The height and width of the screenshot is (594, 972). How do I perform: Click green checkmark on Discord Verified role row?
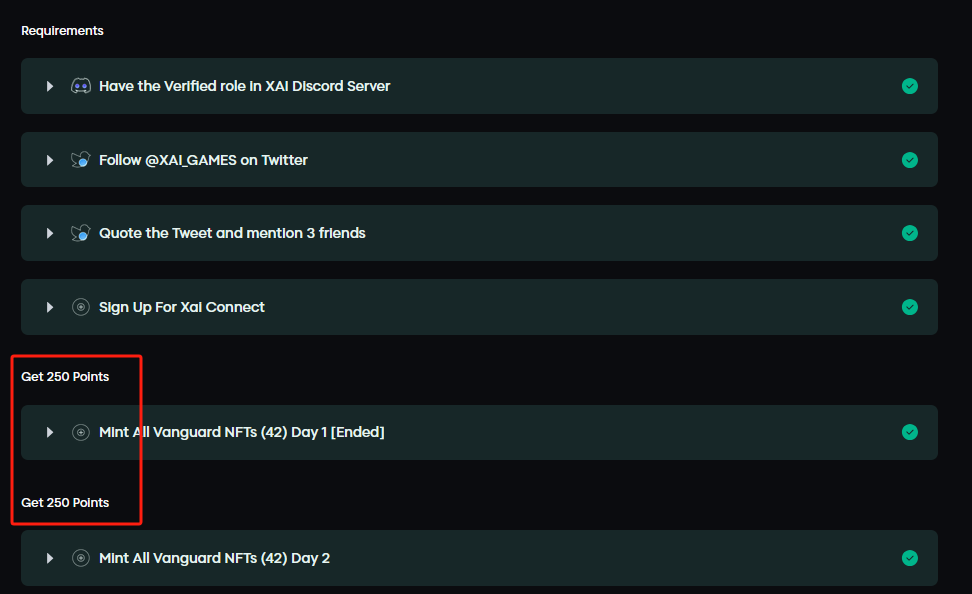click(909, 86)
